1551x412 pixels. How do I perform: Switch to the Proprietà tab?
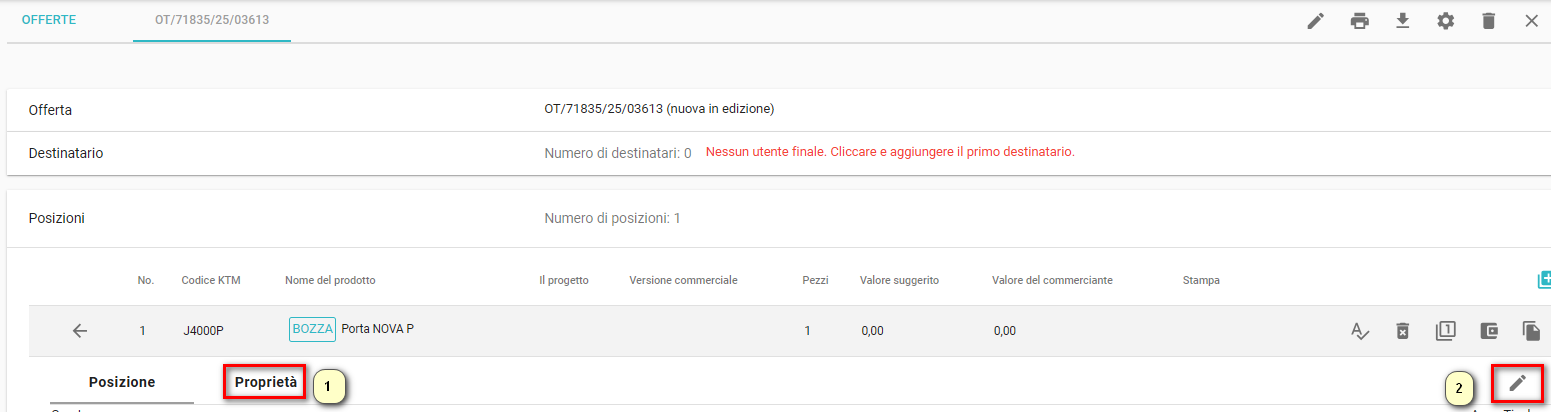265,382
